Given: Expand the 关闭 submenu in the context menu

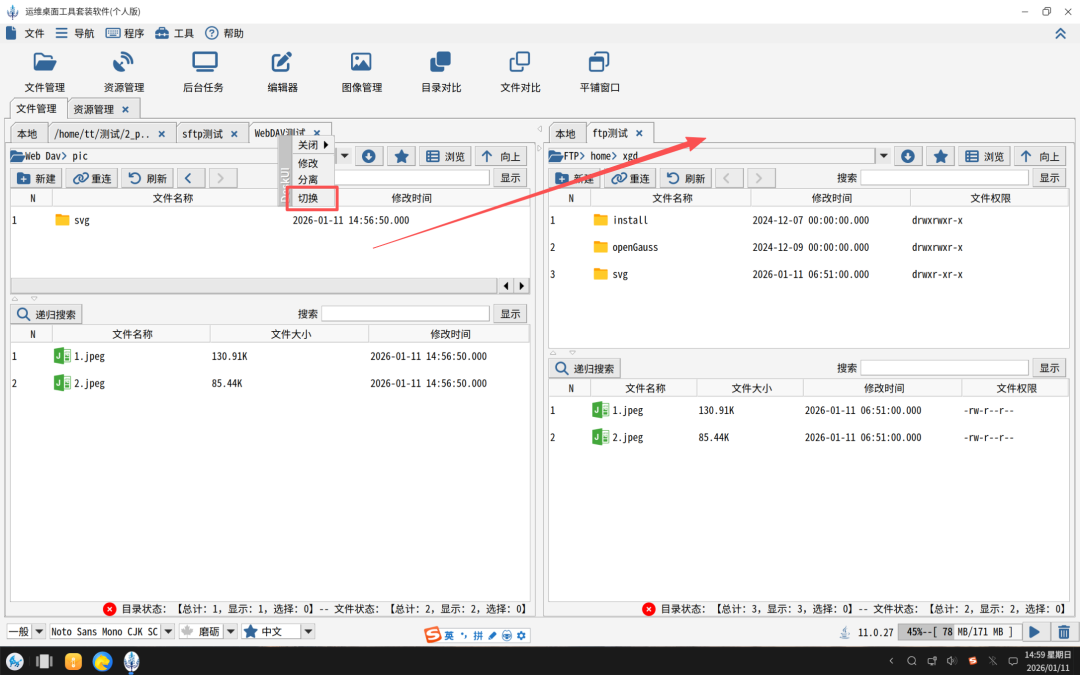Looking at the screenshot, I should tap(313, 145).
